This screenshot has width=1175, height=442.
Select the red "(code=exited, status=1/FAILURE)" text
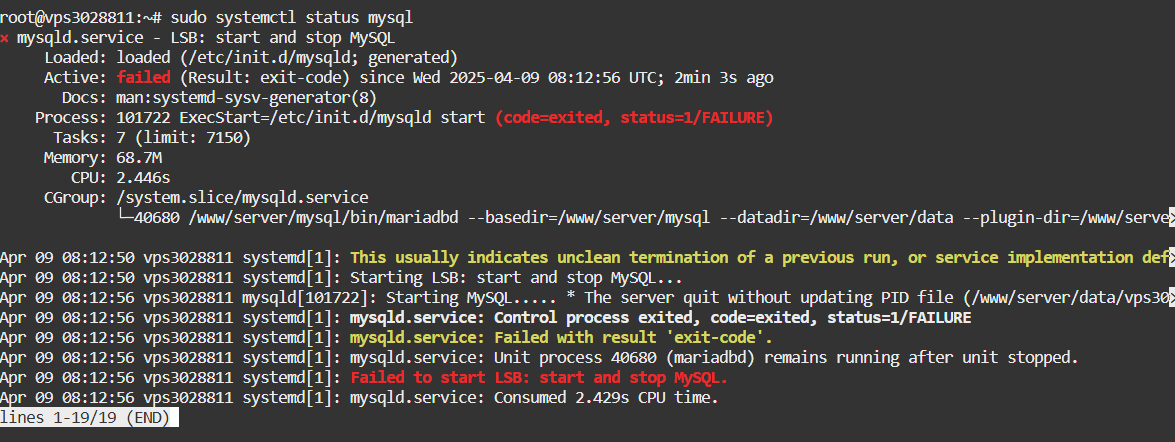(634, 117)
